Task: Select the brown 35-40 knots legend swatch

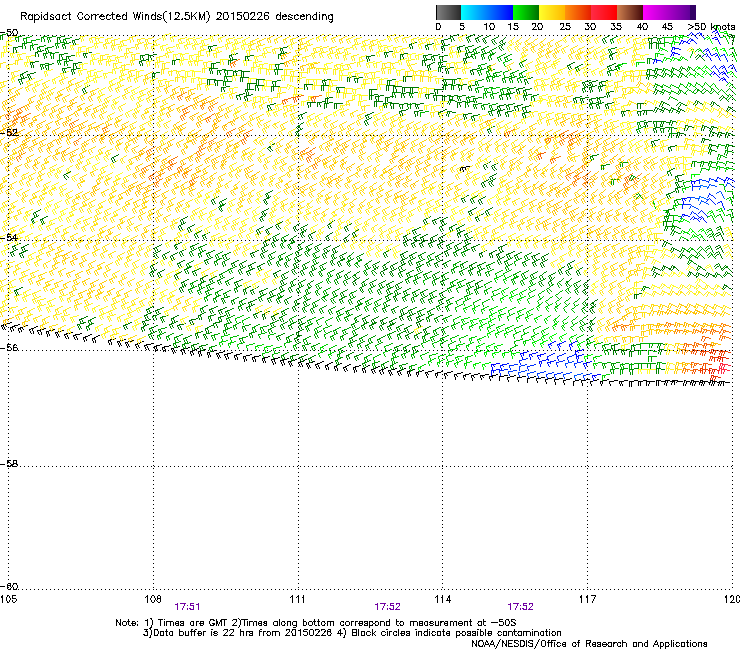Action: (x=630, y=12)
